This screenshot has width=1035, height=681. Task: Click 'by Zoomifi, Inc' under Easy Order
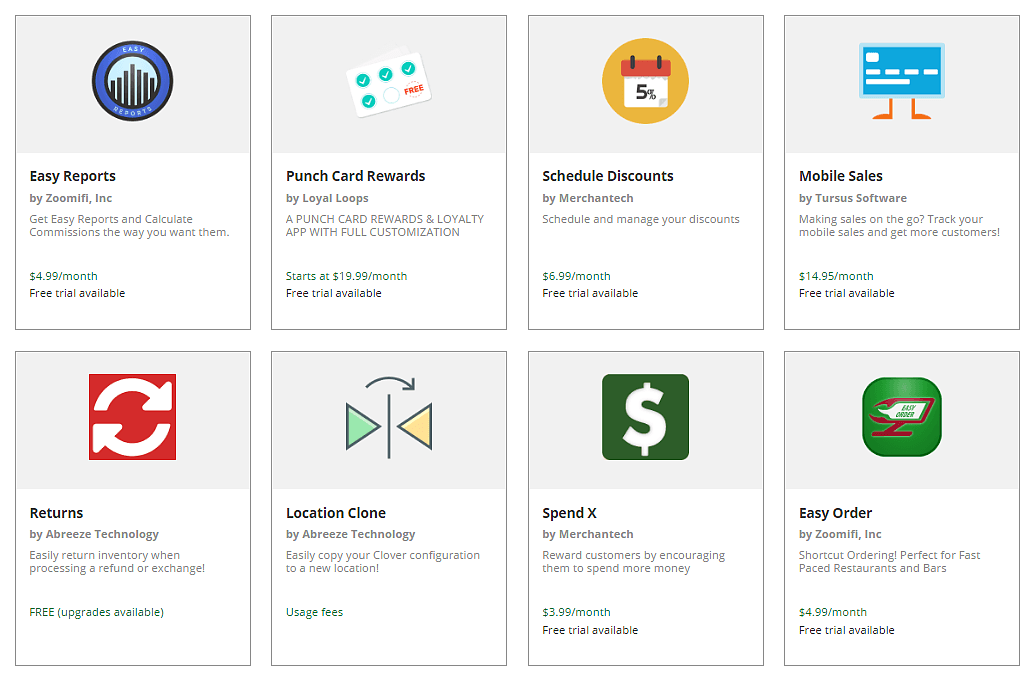(840, 535)
